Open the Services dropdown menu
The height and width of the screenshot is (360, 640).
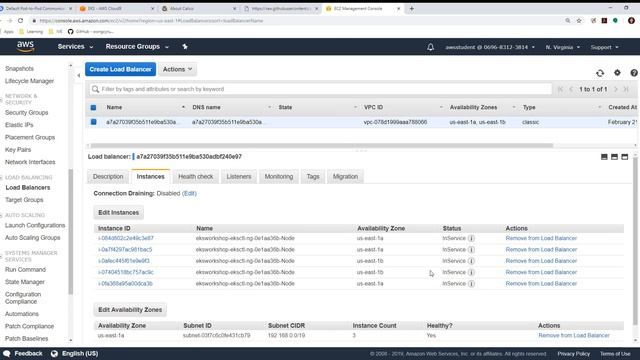pyautogui.click(x=76, y=47)
